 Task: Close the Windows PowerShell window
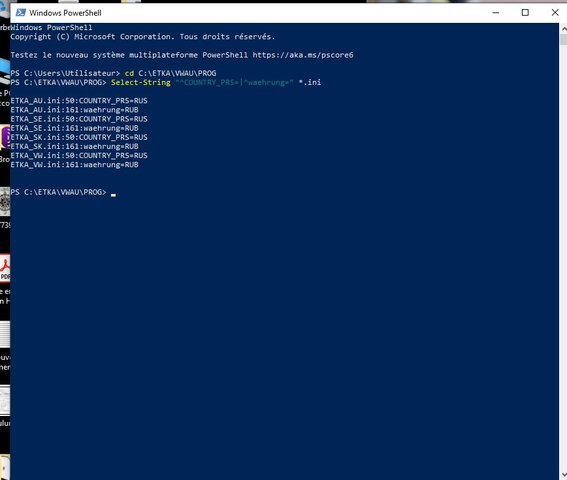(x=555, y=13)
